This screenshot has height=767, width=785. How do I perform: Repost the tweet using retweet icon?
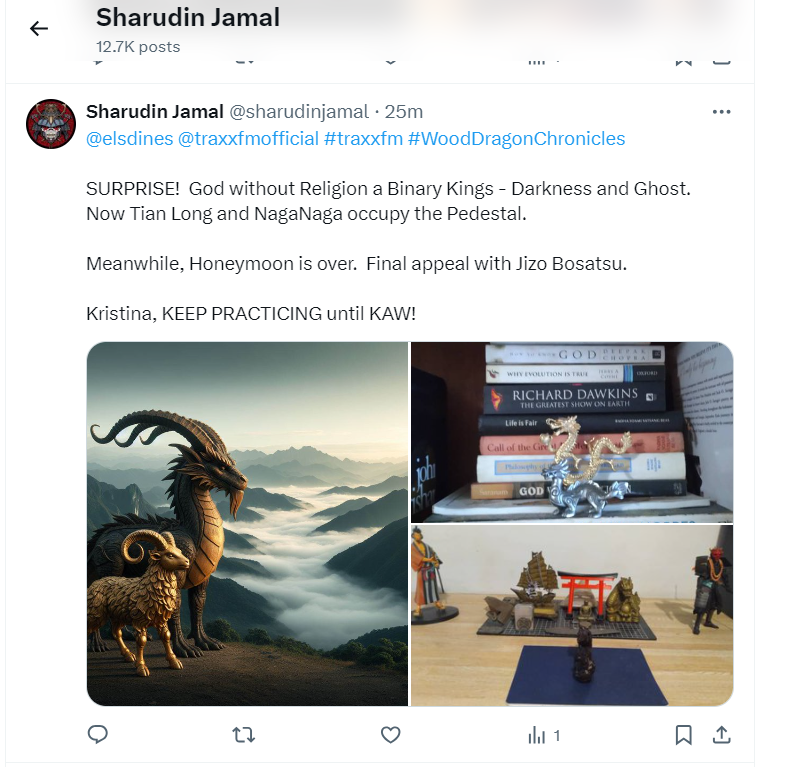(244, 735)
